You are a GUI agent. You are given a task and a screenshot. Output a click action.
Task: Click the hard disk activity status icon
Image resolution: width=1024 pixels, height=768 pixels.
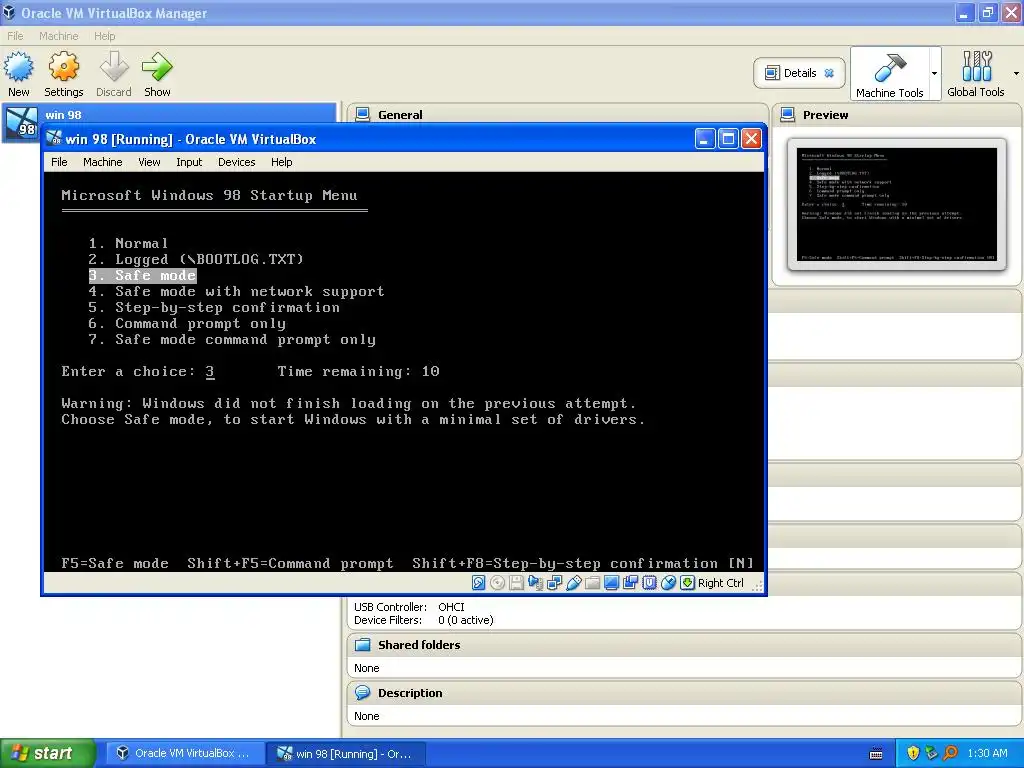[x=478, y=583]
